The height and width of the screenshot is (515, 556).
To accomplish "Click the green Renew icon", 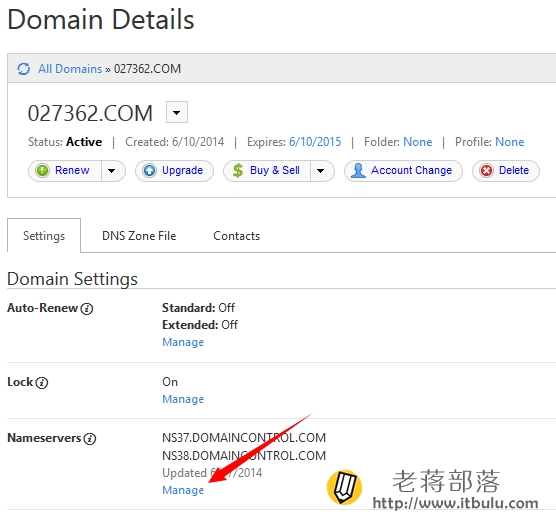I will [43, 171].
